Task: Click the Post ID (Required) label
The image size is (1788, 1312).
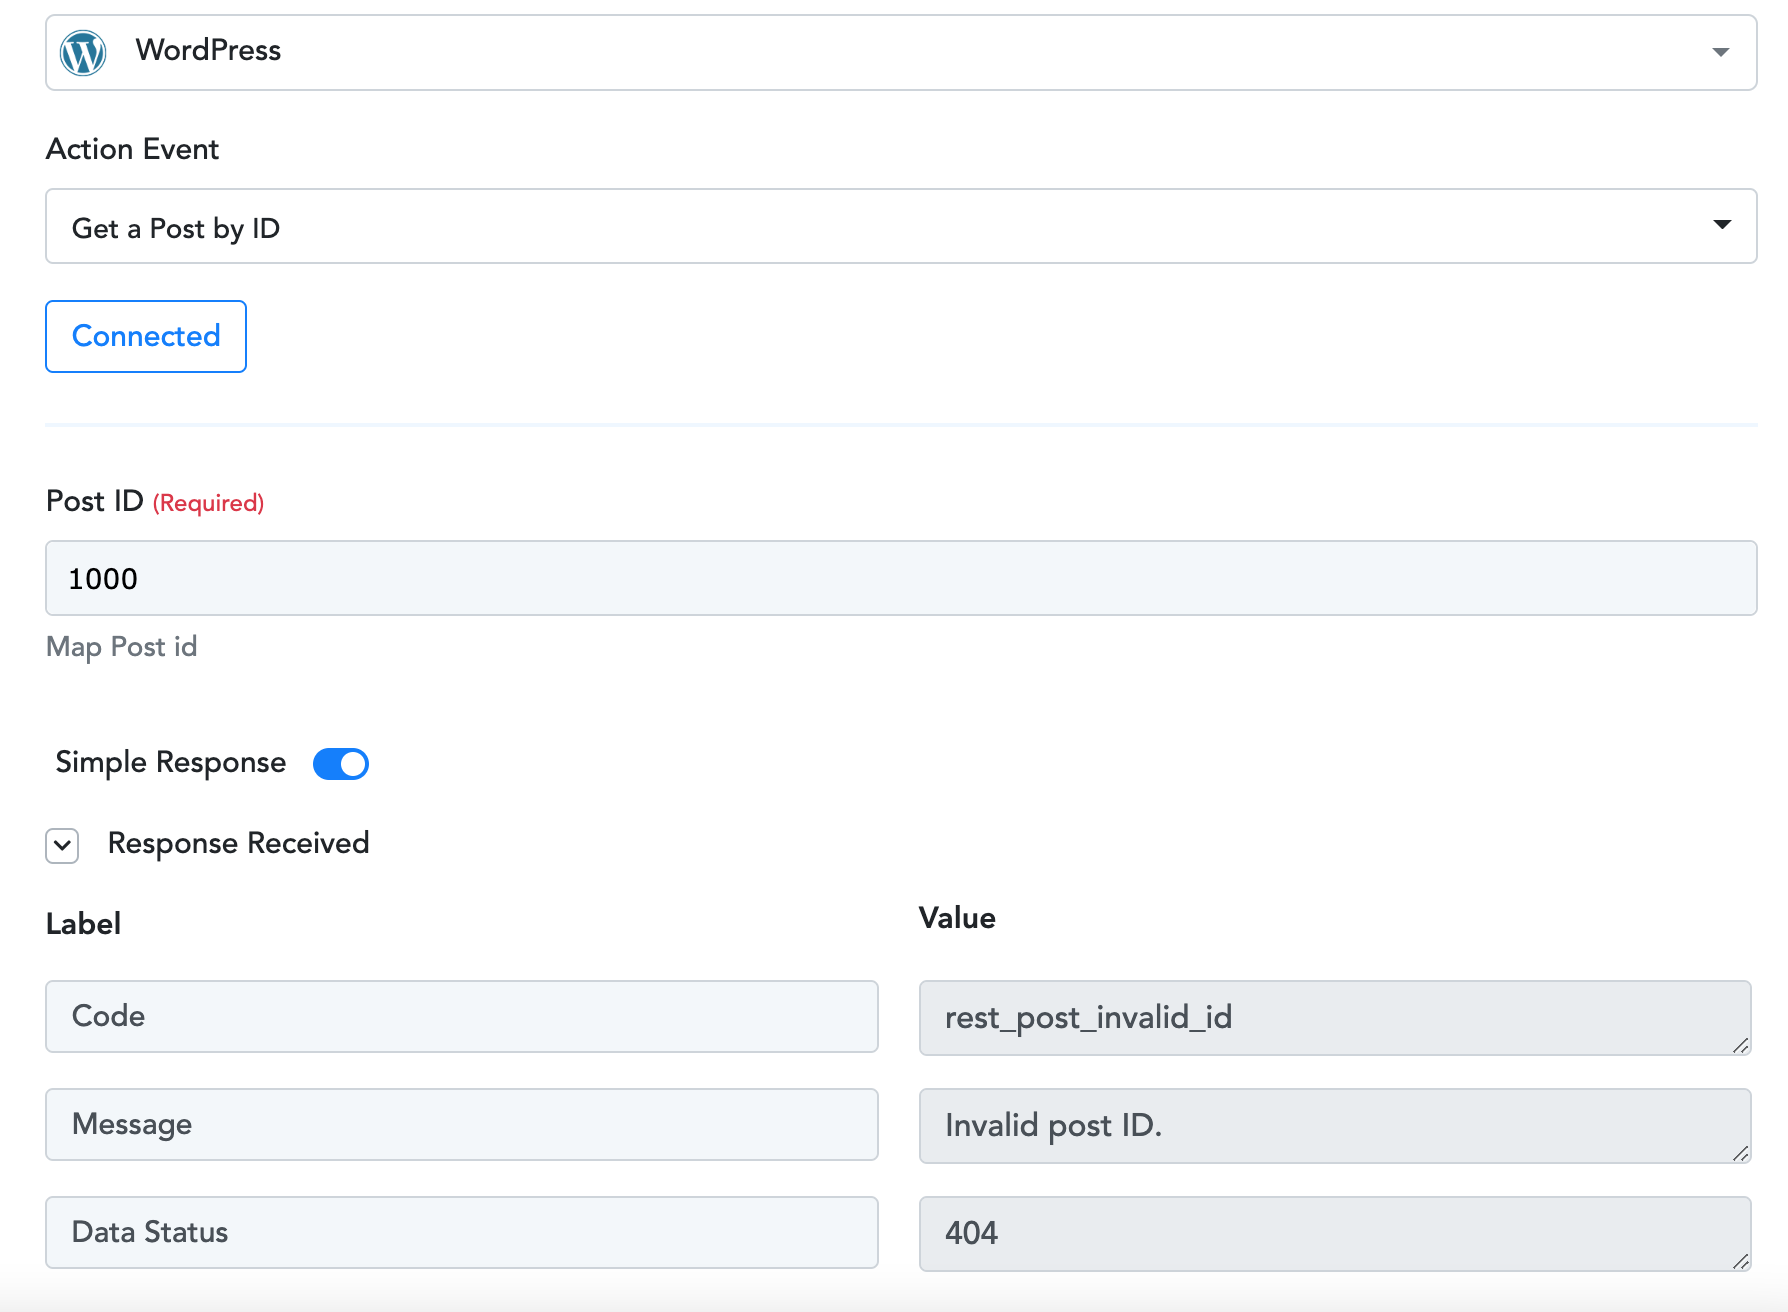Action: (x=155, y=501)
